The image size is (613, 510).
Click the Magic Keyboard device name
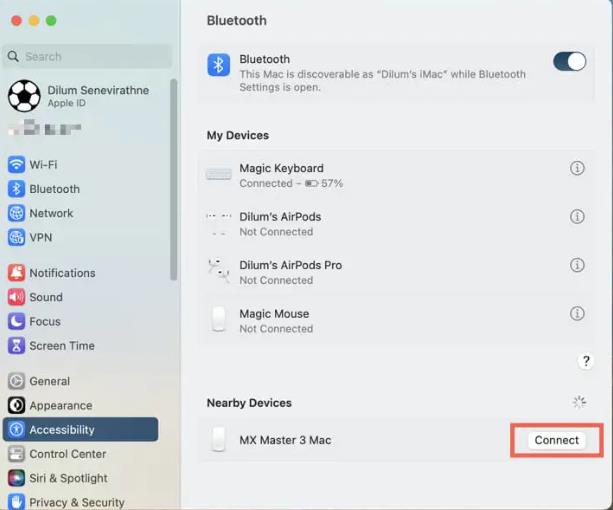281,168
